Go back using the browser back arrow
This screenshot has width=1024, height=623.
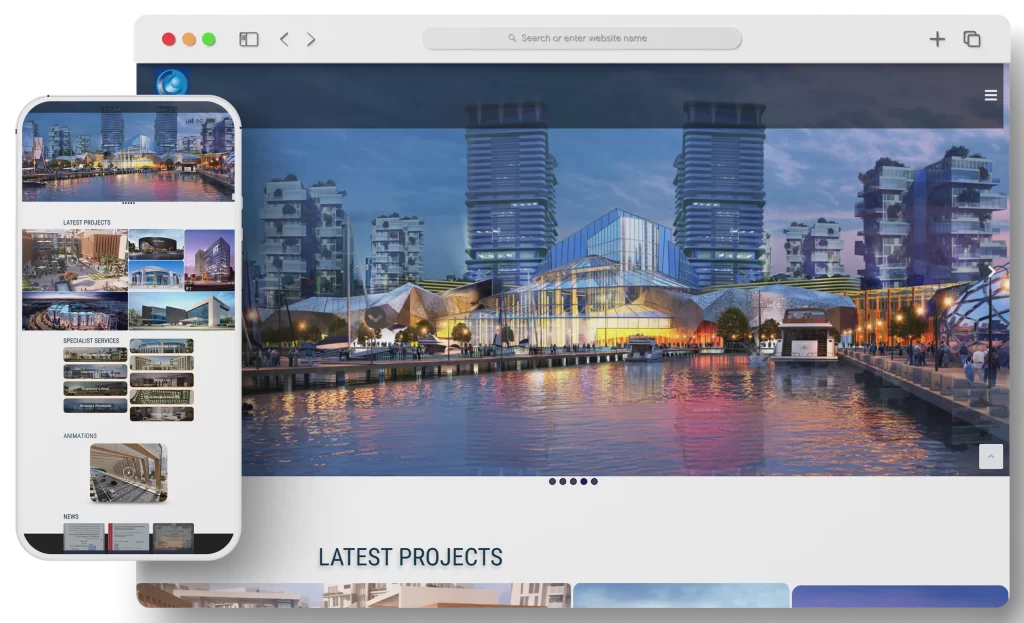tap(284, 39)
